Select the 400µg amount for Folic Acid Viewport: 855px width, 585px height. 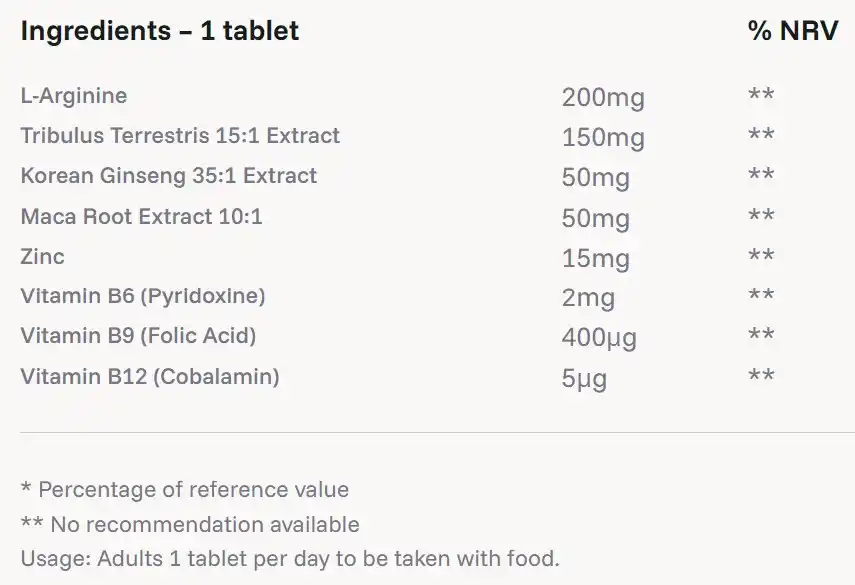click(600, 339)
